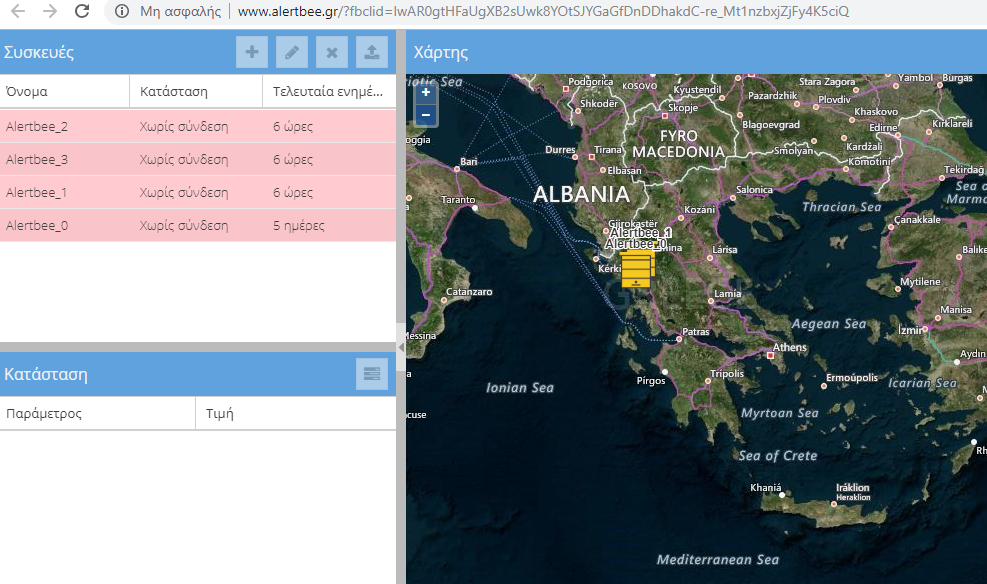The width and height of the screenshot is (987, 584).
Task: Click the Athens label on the map
Action: tap(789, 347)
